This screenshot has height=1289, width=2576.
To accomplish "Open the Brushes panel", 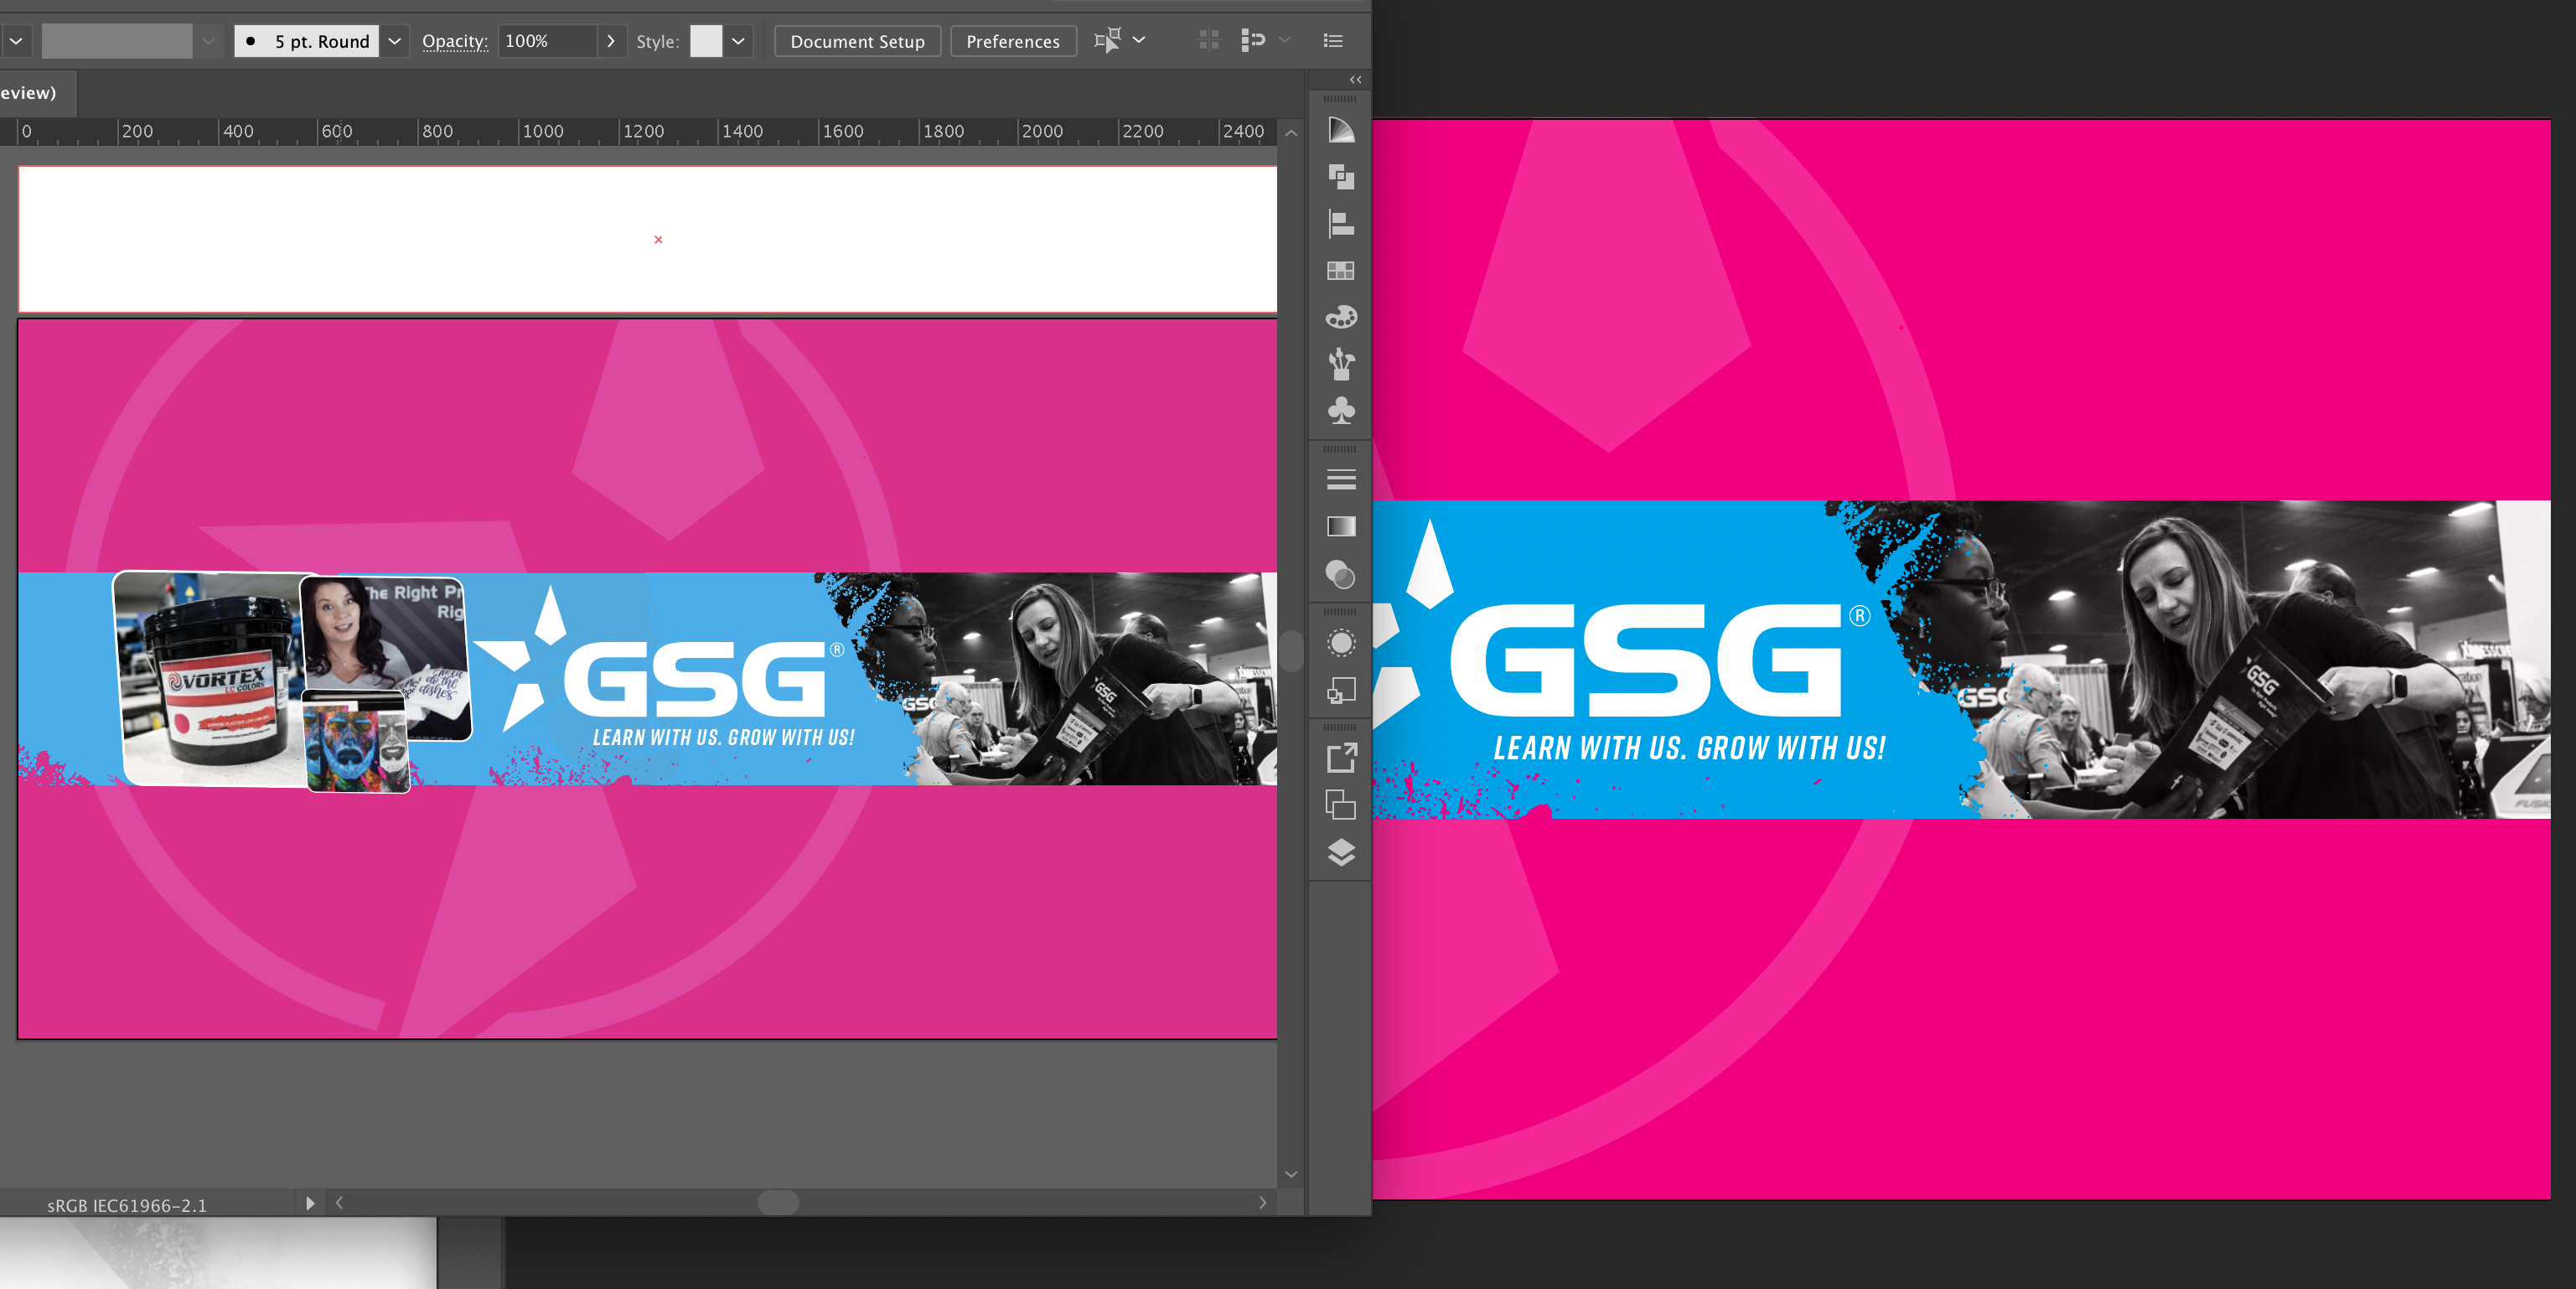I will (1340, 365).
